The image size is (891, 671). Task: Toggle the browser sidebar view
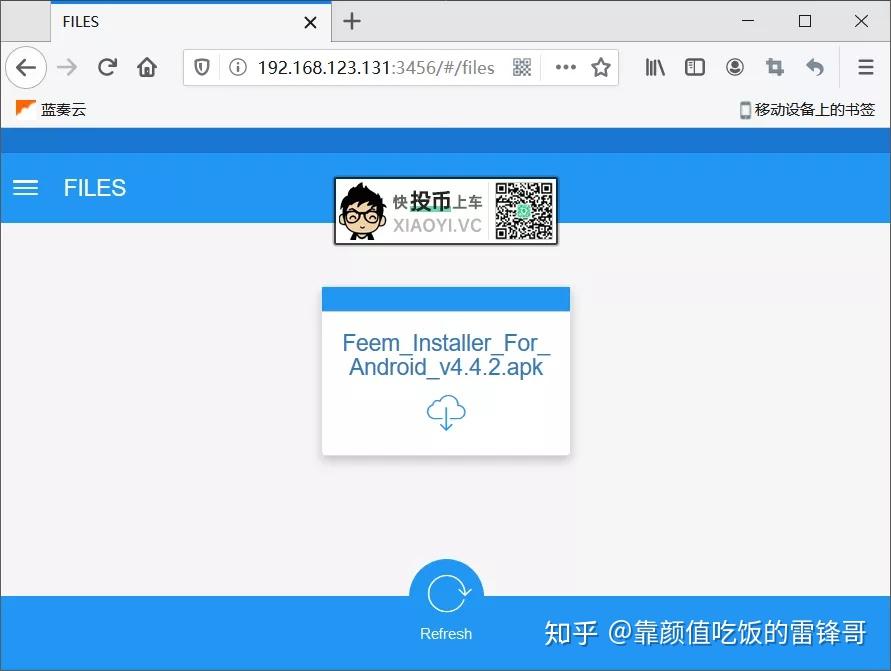(694, 68)
